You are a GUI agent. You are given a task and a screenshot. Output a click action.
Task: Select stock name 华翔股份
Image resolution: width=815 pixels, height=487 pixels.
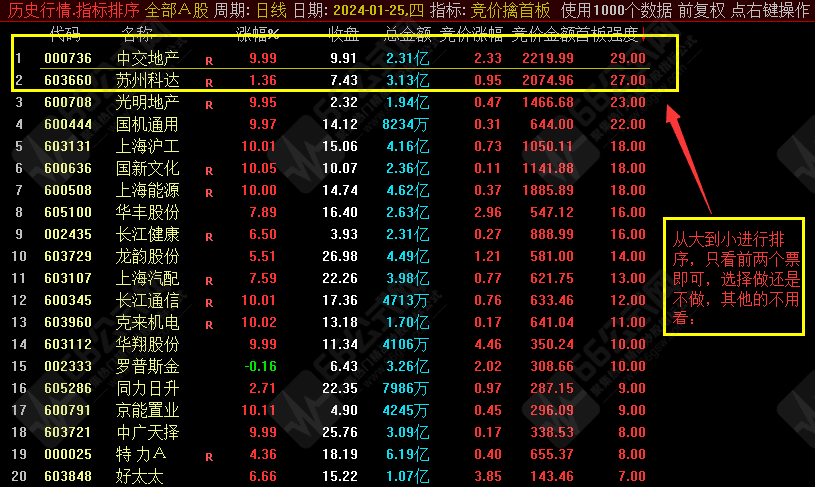coord(148,344)
